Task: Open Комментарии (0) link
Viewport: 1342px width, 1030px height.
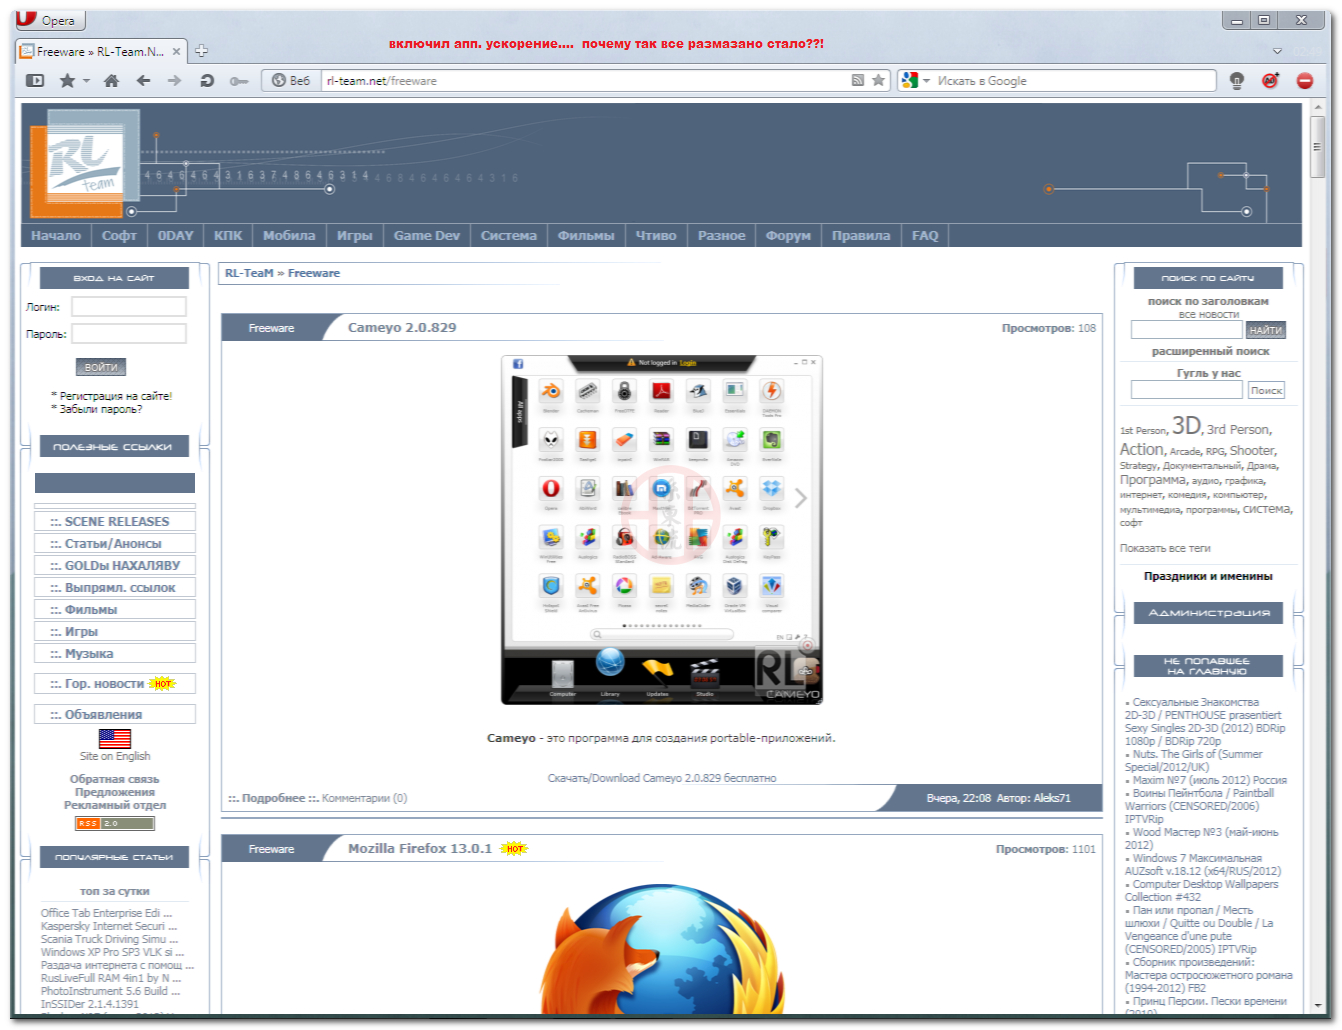Action: [365, 798]
